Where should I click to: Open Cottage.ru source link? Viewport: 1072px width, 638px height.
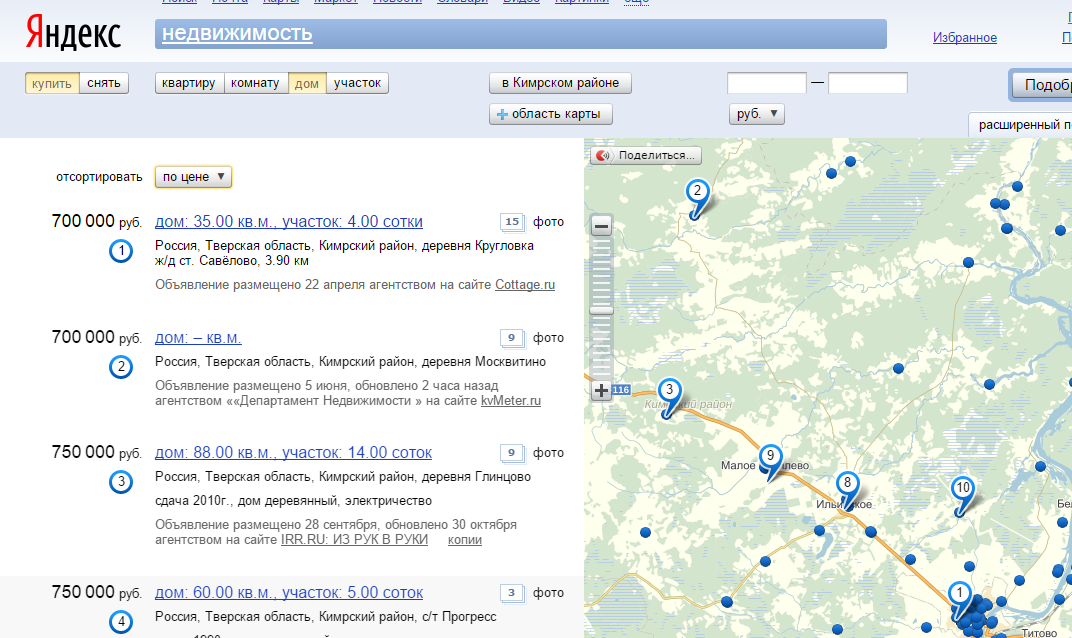coord(525,285)
